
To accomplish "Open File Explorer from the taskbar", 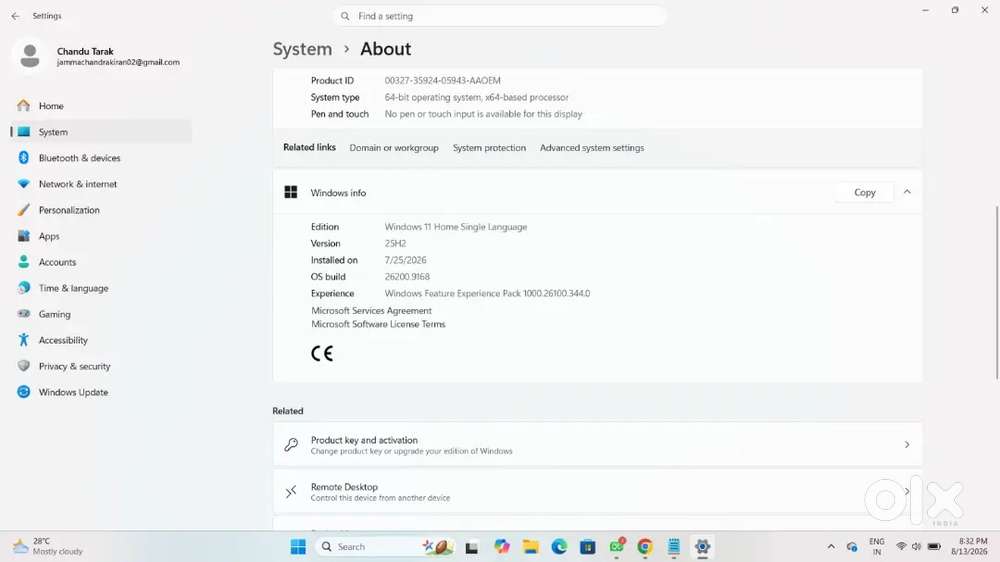I will 531,547.
